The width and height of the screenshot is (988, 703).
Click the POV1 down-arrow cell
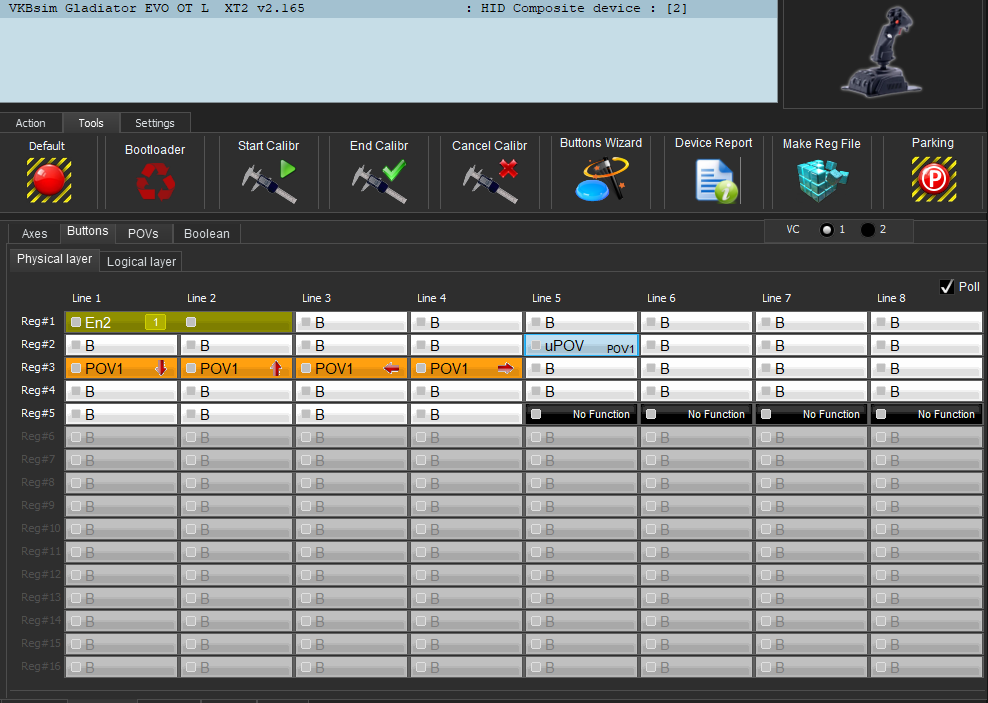click(x=121, y=369)
